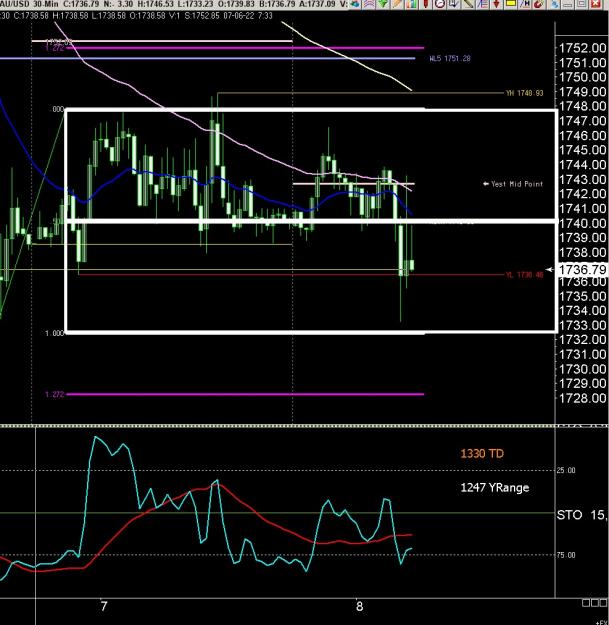Select the yellow rectangle drawing tool
The image size is (609, 625).
[x=511, y=3]
